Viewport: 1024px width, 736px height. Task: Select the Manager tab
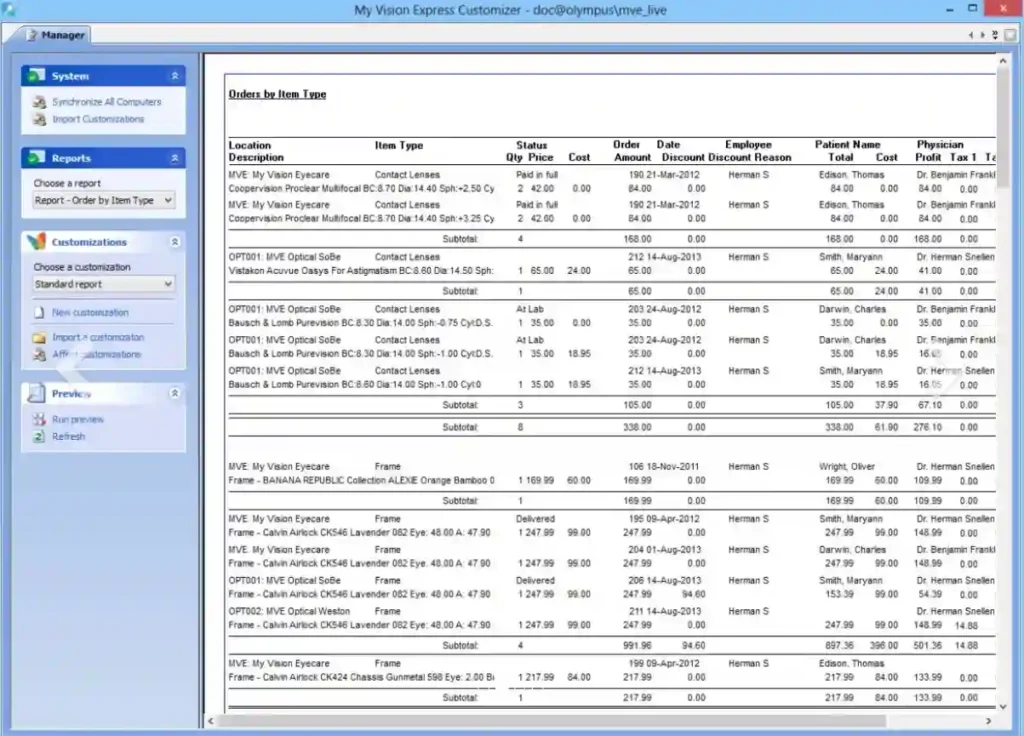coord(55,34)
